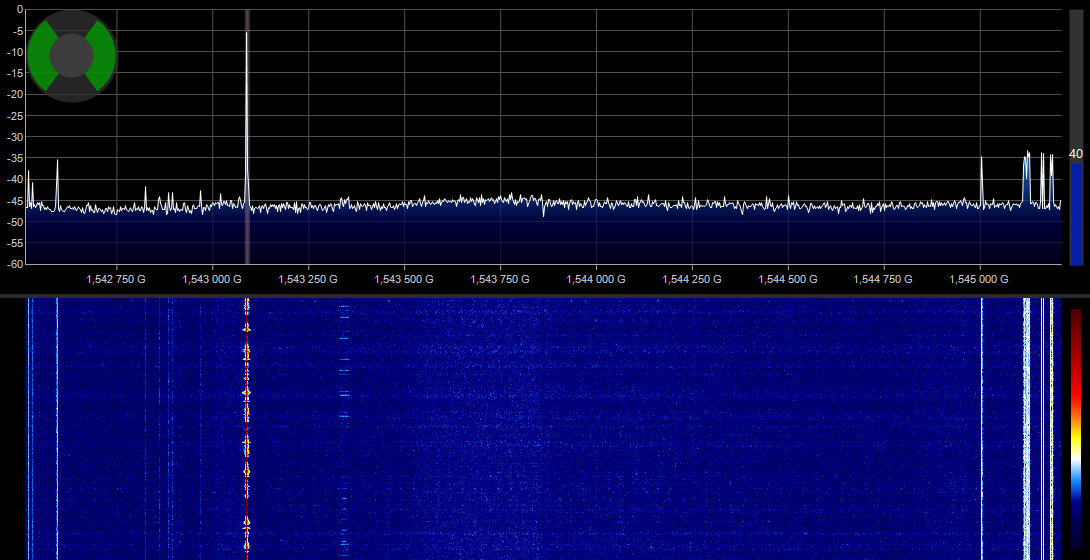Click the top dark wedge of the tuning wheel
The height and width of the screenshot is (560, 1090).
coord(72,21)
